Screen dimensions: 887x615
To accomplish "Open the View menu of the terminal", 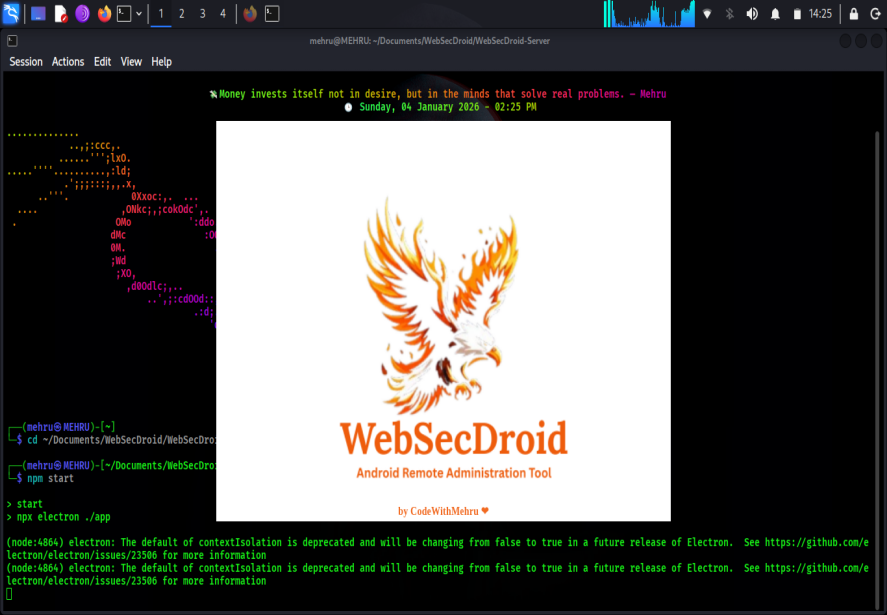I will (131, 61).
